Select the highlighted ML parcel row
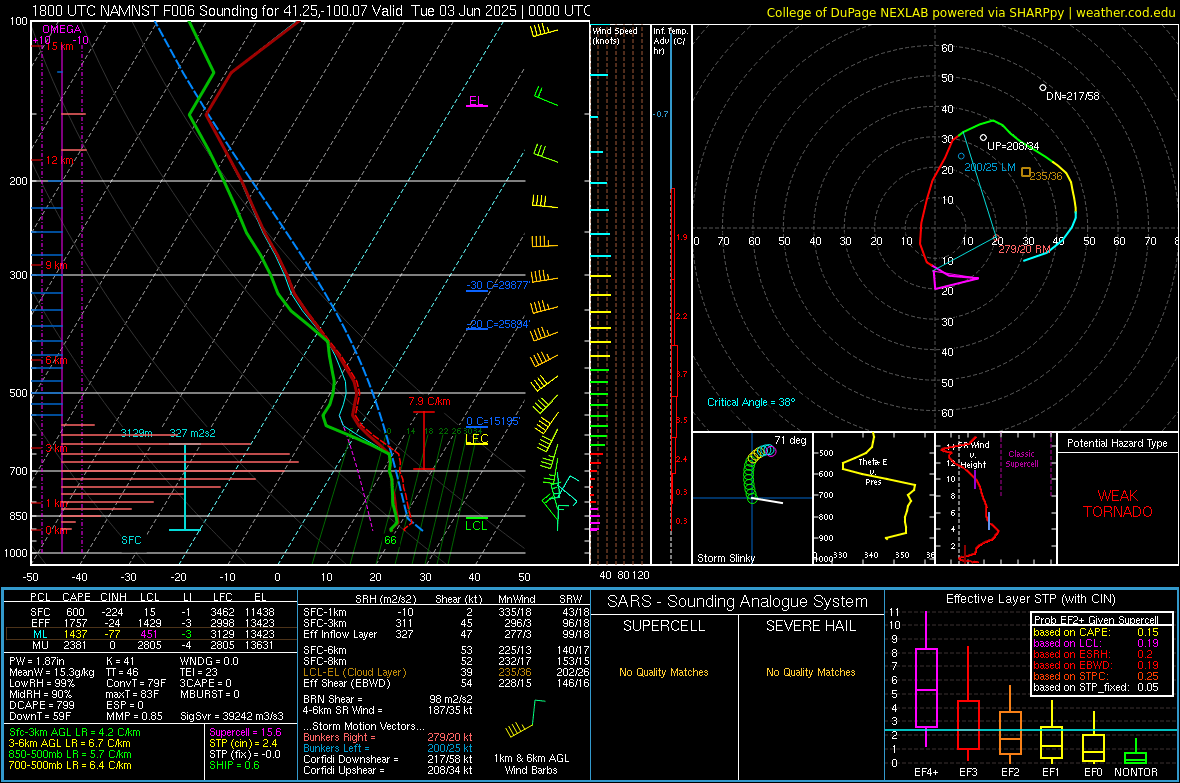 151,634
